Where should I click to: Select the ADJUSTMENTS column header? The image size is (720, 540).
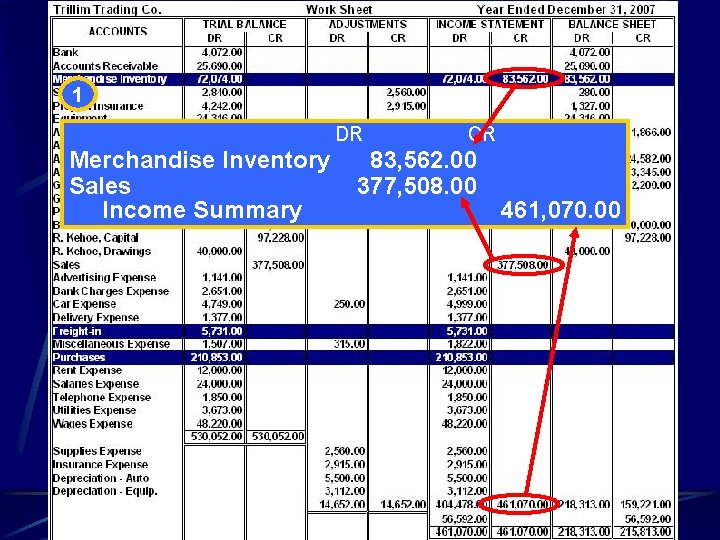(368, 24)
